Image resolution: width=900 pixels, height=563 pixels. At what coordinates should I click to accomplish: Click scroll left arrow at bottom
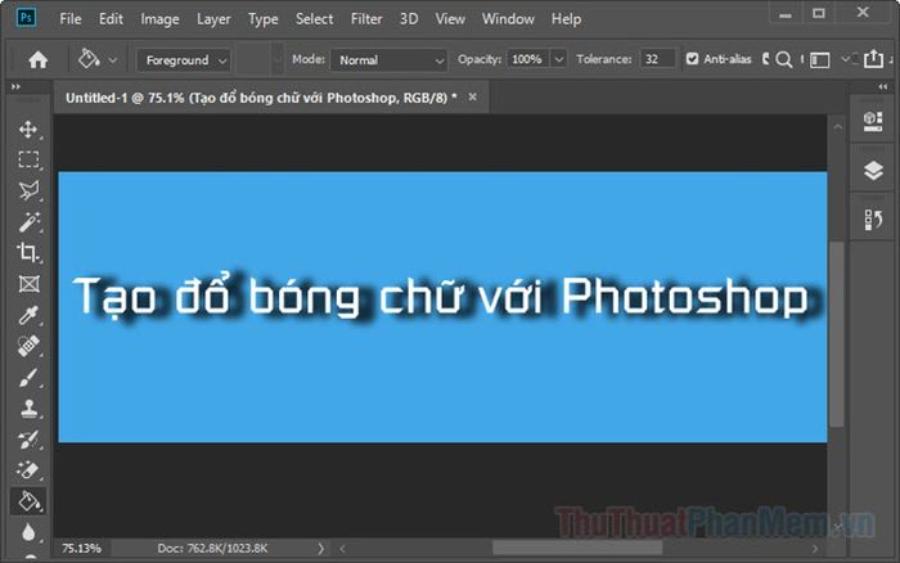pos(342,549)
